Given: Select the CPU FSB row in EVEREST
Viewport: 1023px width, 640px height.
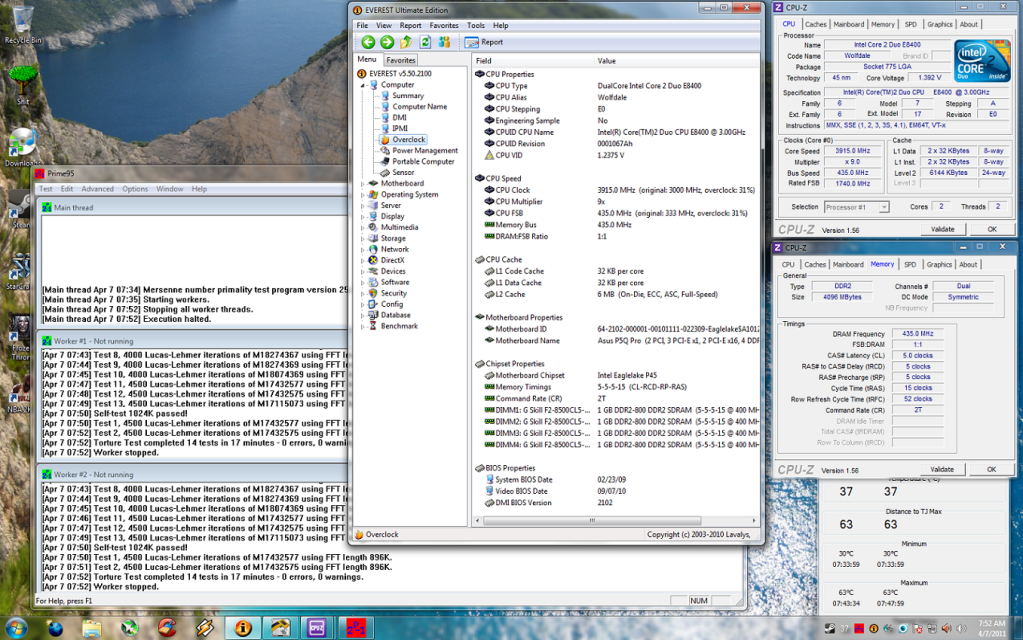Looking at the screenshot, I should (x=615, y=213).
